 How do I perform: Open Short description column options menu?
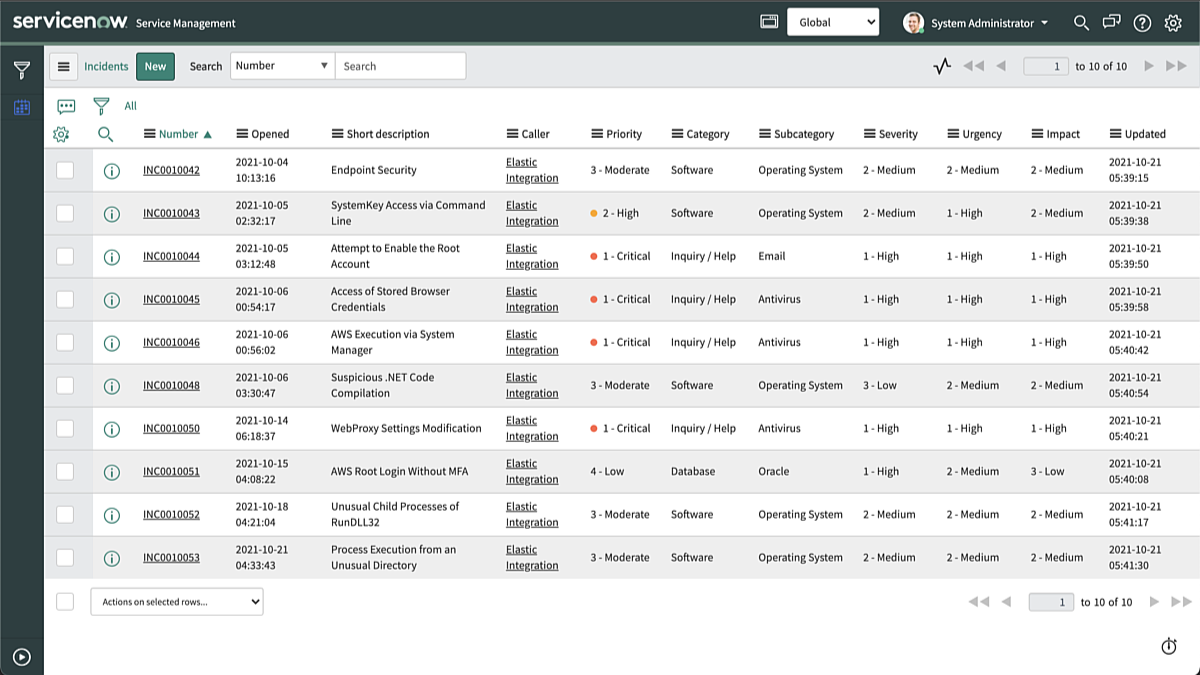(337, 134)
